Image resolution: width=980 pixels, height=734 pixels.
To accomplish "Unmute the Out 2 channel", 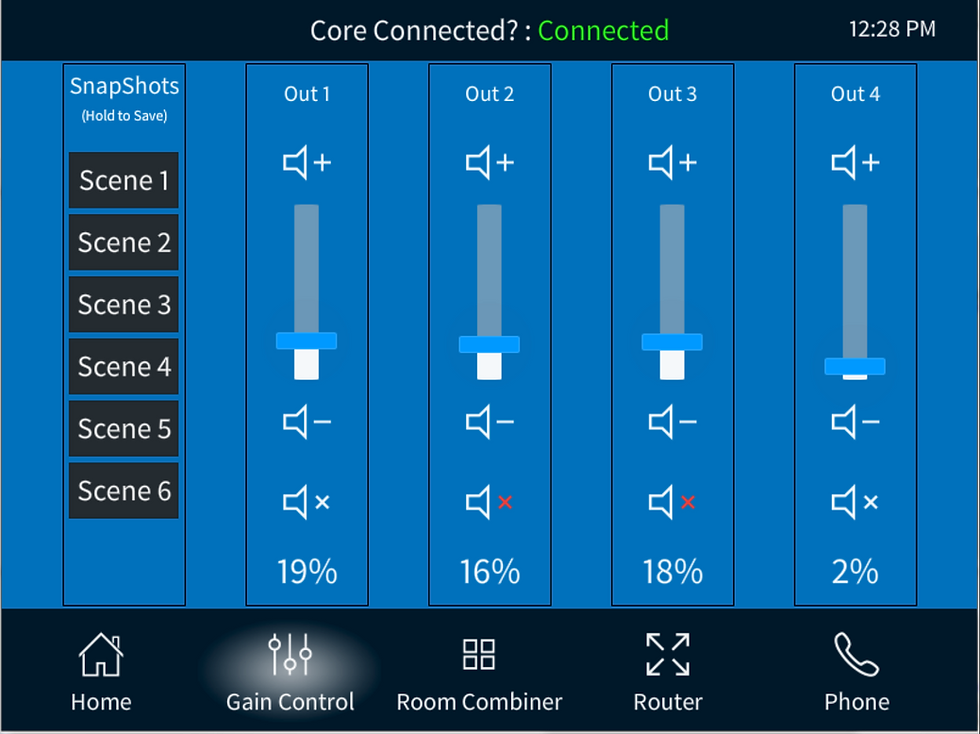I will click(489, 501).
